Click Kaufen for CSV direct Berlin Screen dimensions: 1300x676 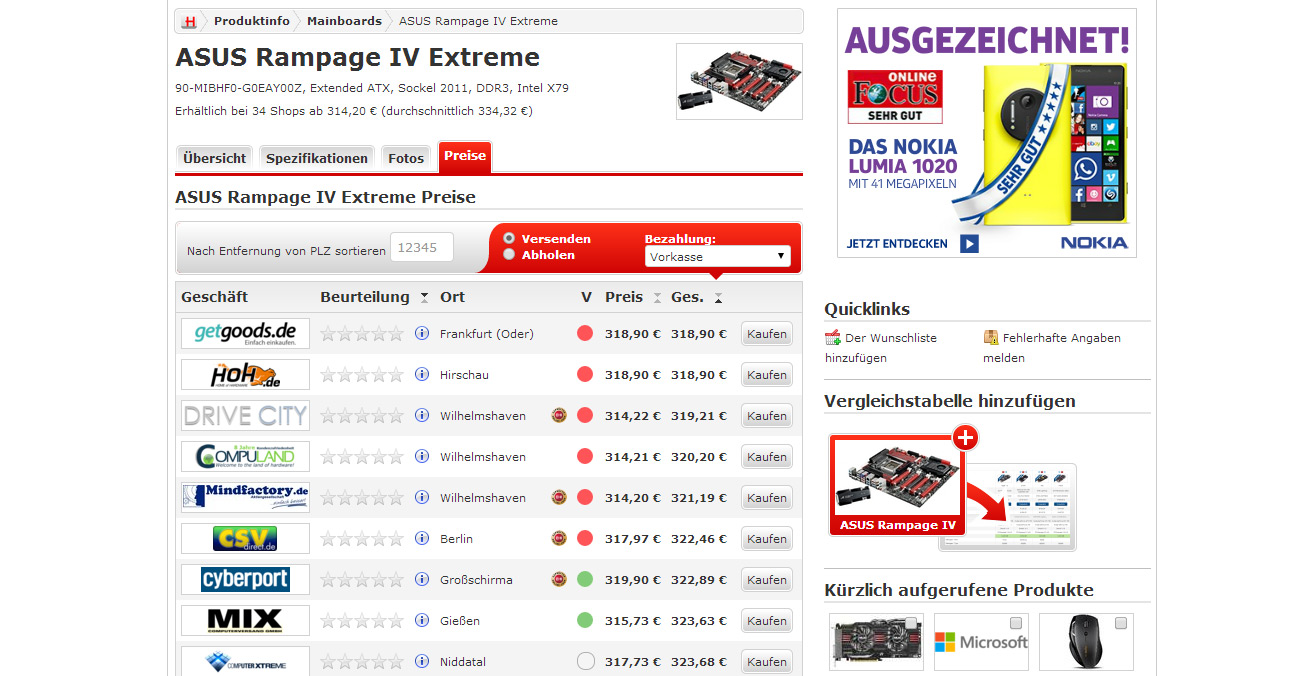(767, 539)
